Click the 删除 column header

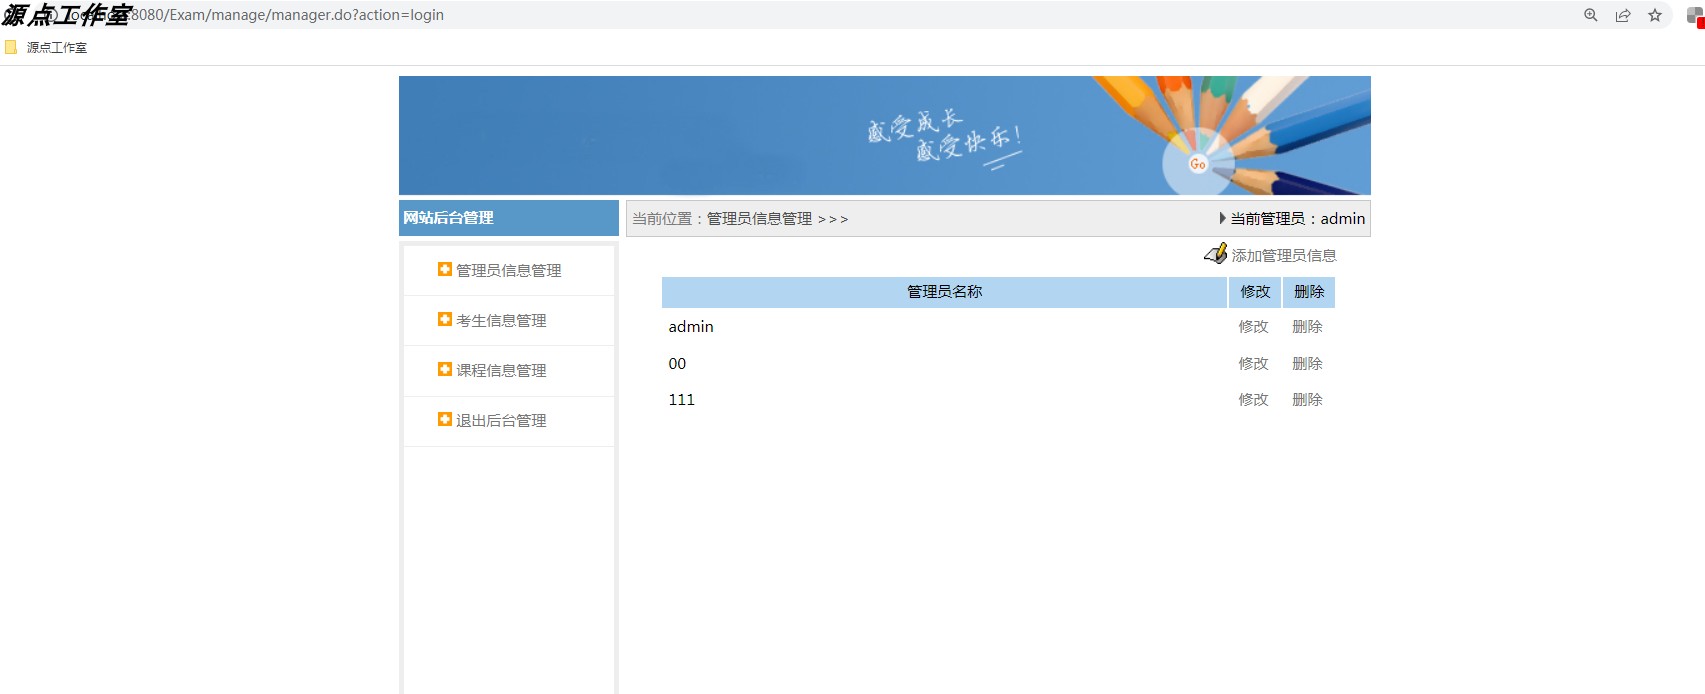click(x=1309, y=292)
